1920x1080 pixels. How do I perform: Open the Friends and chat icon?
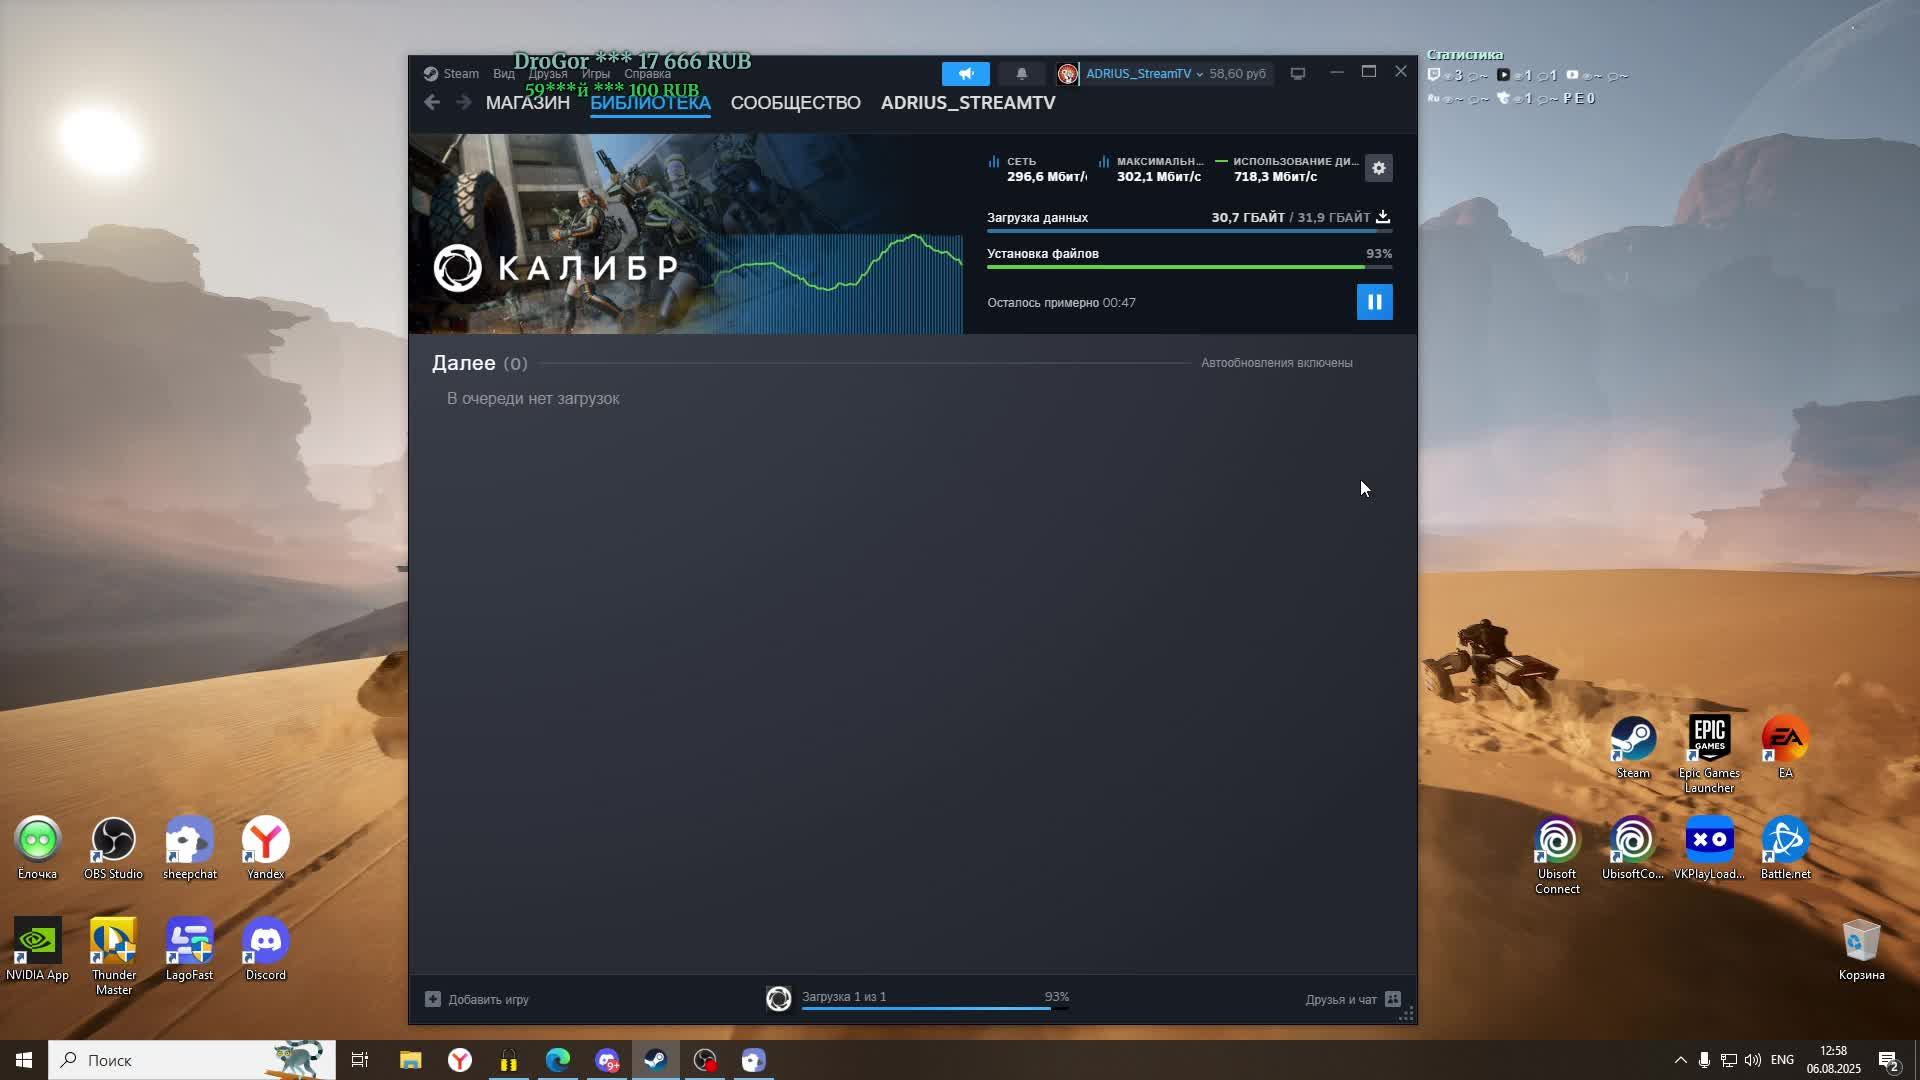1393,999
